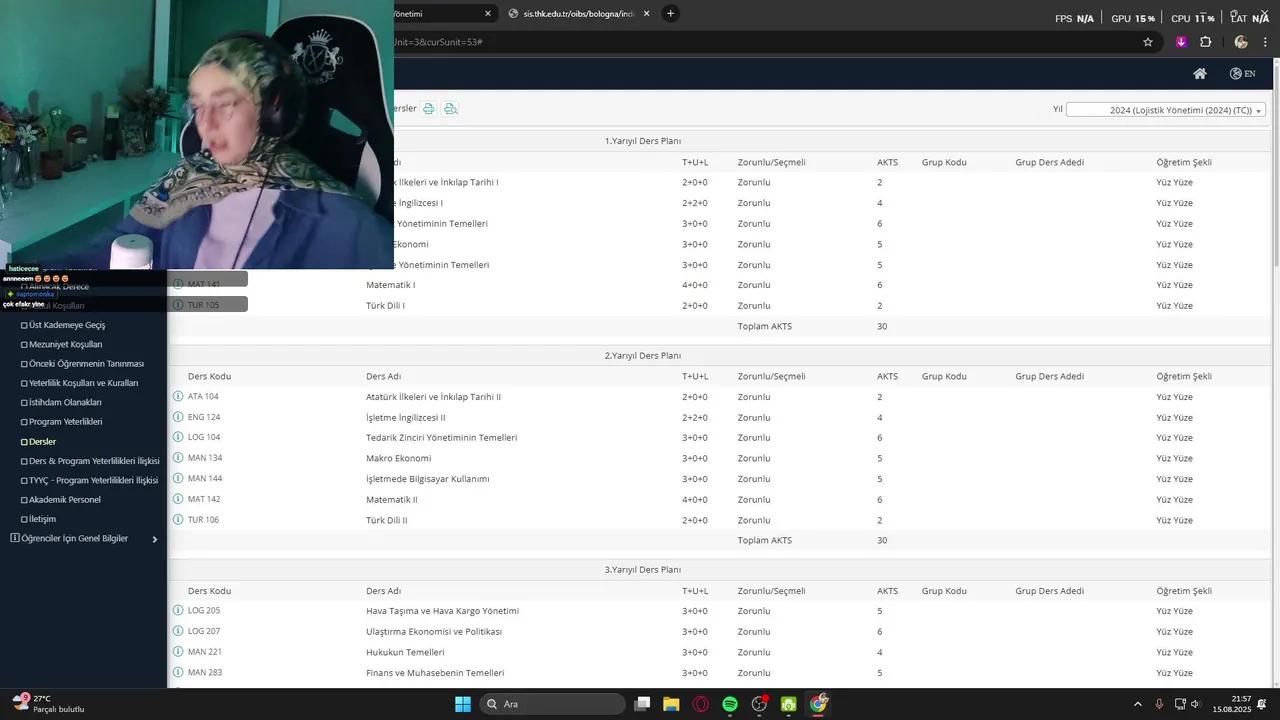Image resolution: width=1280 pixels, height=720 pixels.
Task: Click the info icon beside TUR 105
Action: (x=178, y=305)
